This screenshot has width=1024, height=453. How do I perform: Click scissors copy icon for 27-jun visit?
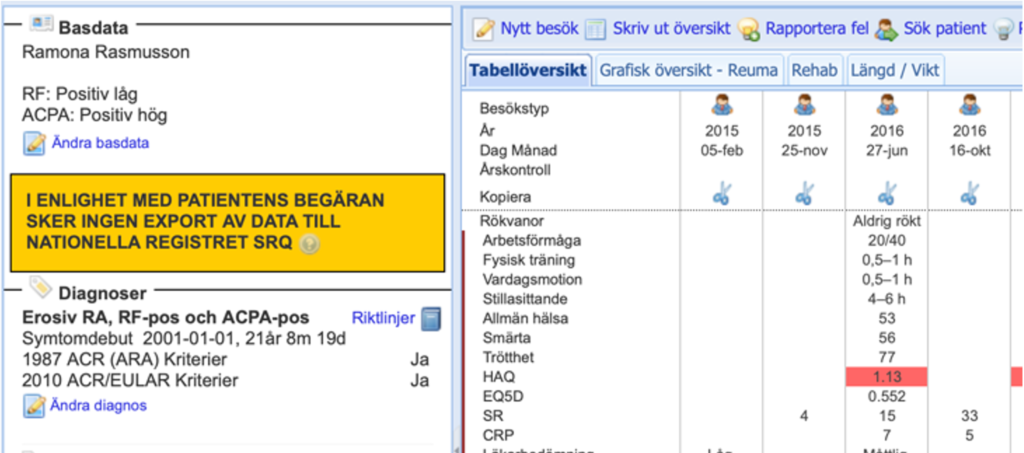point(886,195)
